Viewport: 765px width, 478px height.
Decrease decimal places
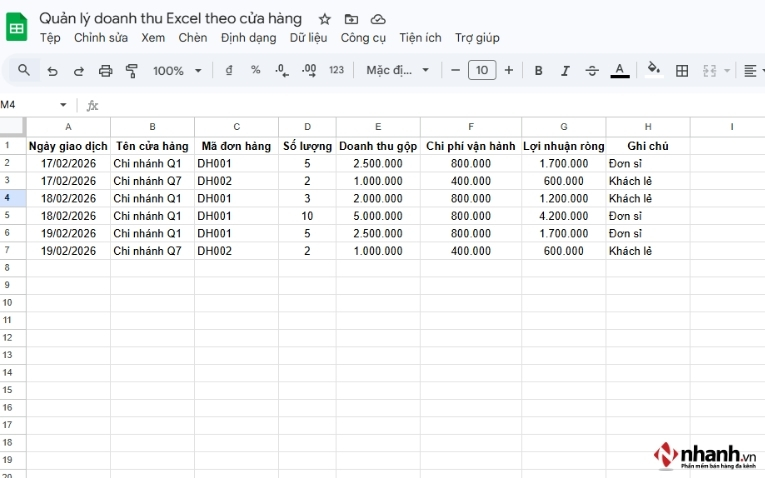(282, 71)
